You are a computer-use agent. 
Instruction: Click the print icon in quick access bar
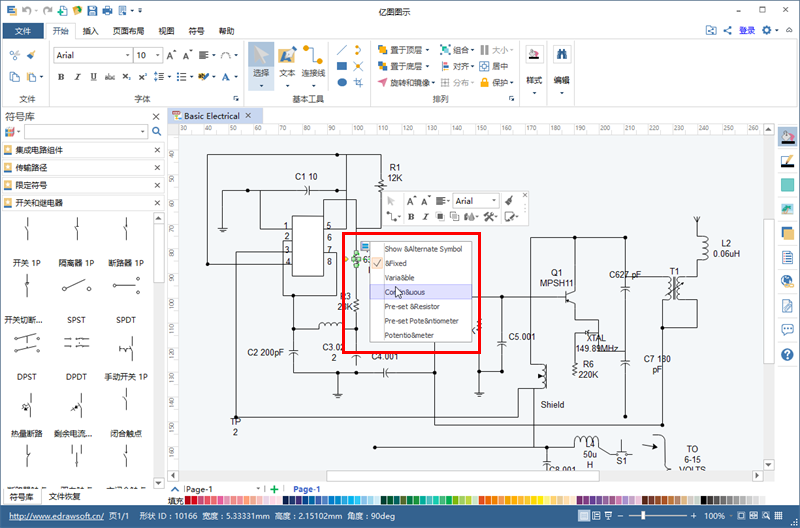pyautogui.click(x=107, y=10)
